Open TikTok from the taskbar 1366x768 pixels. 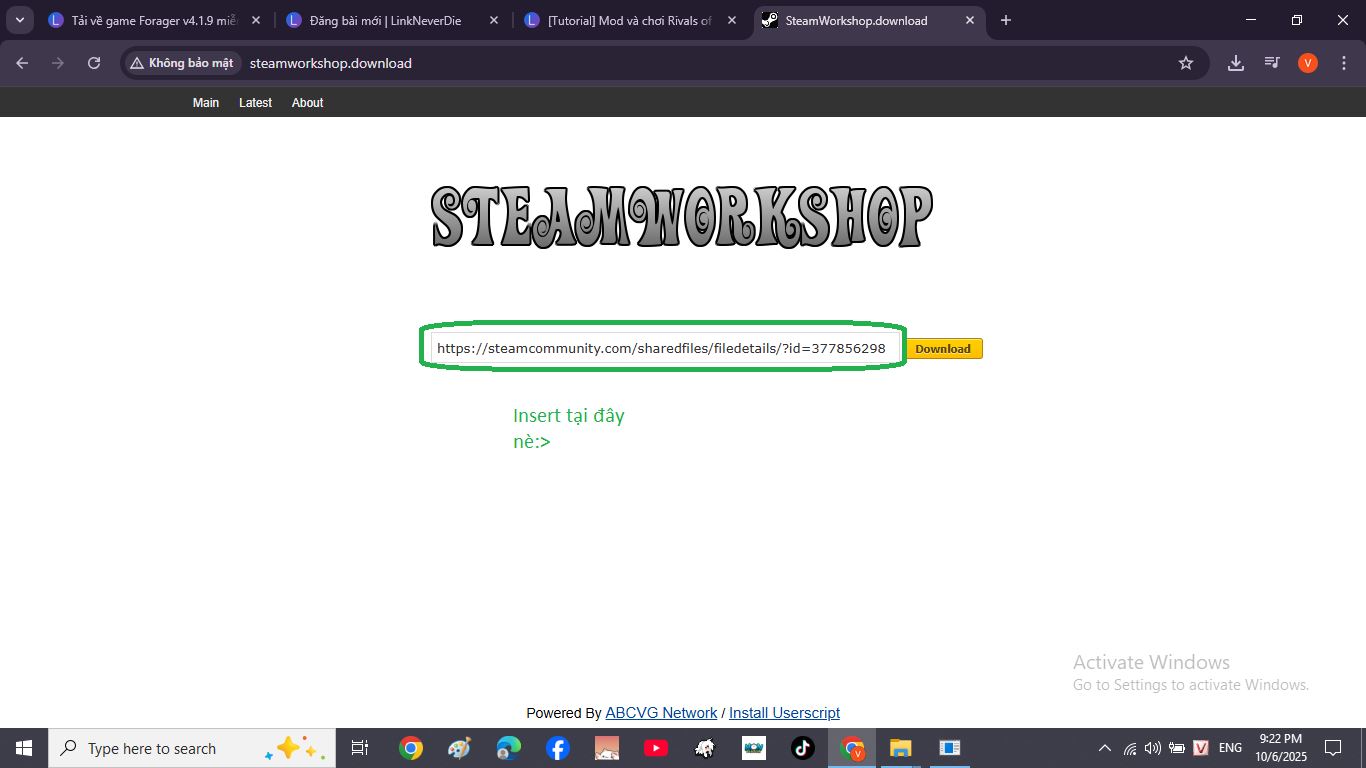coord(802,748)
